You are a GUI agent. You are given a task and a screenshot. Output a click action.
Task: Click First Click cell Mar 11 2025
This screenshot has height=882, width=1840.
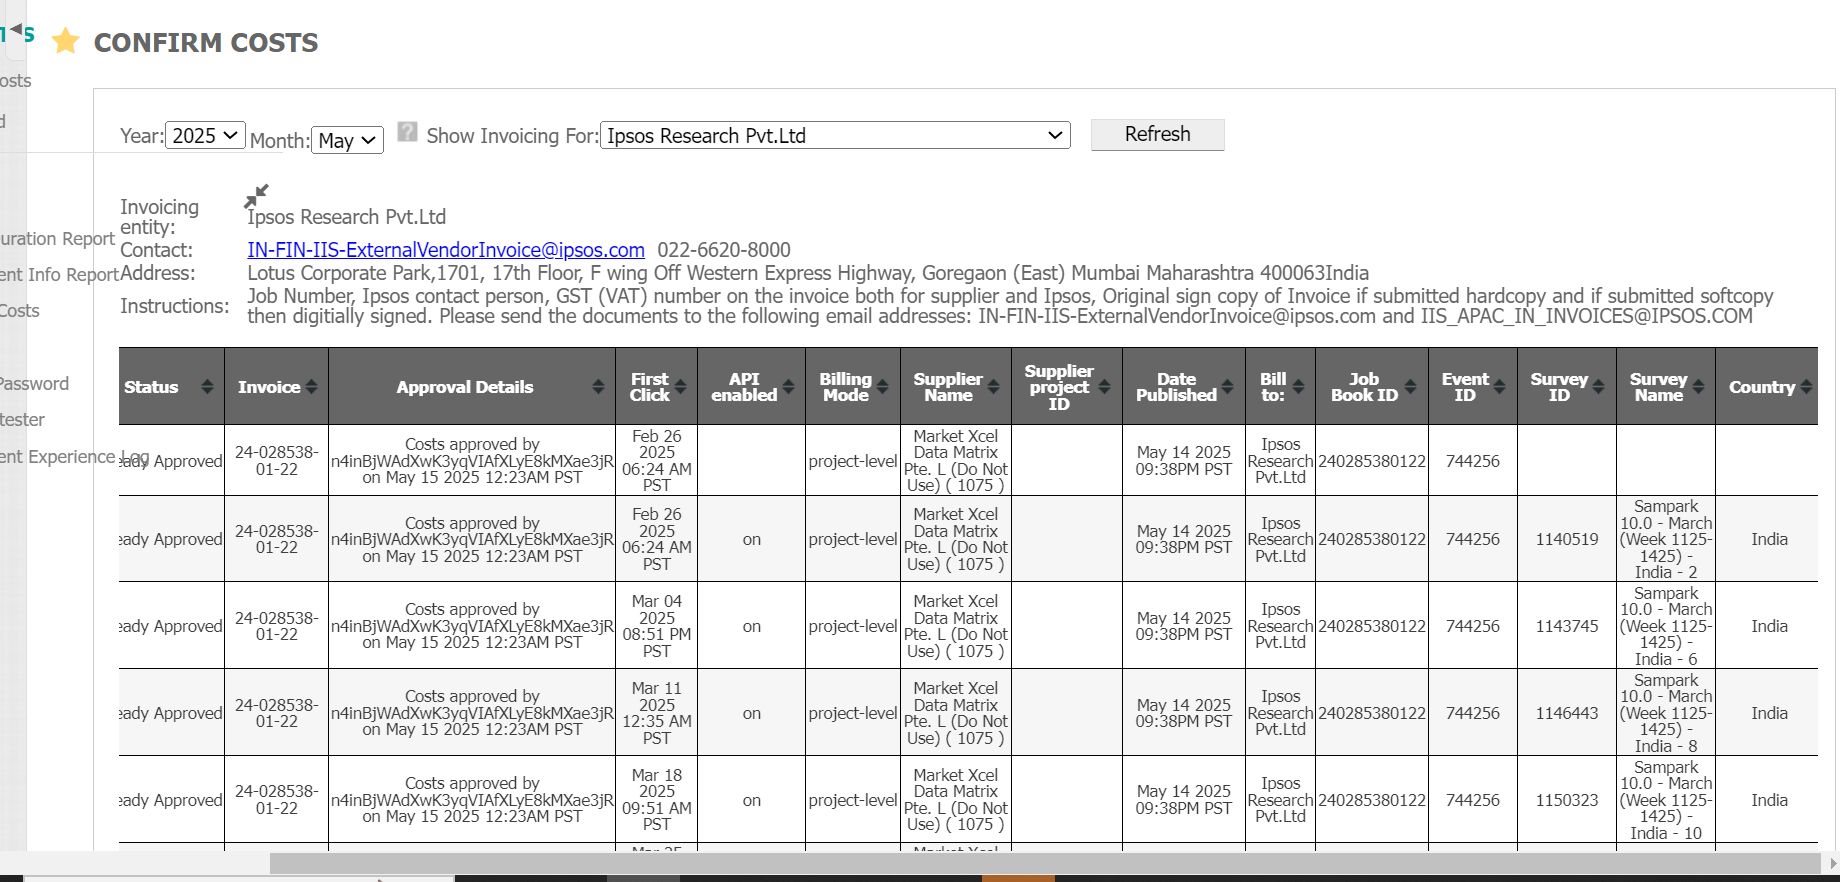click(x=657, y=713)
